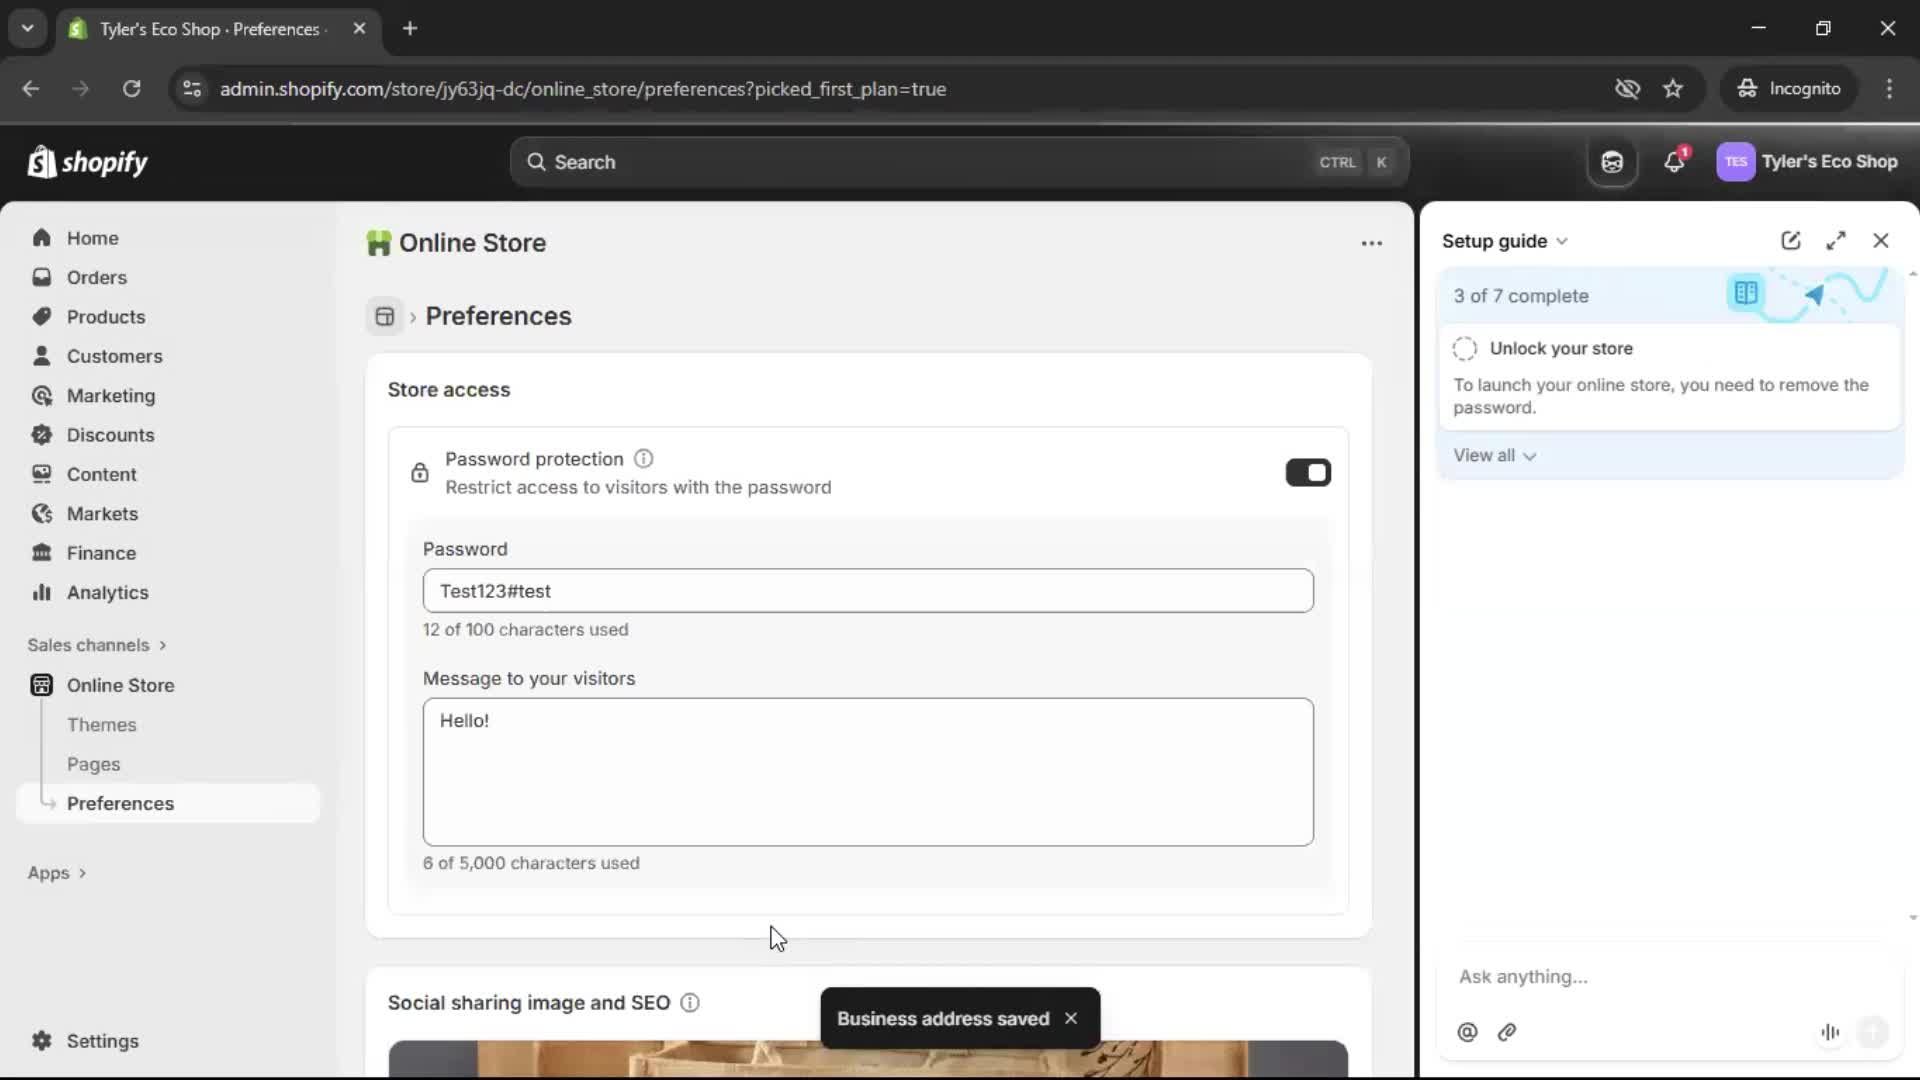This screenshot has width=1920, height=1080.
Task: Open the Setup guide dropdown
Action: pyautogui.click(x=1564, y=240)
